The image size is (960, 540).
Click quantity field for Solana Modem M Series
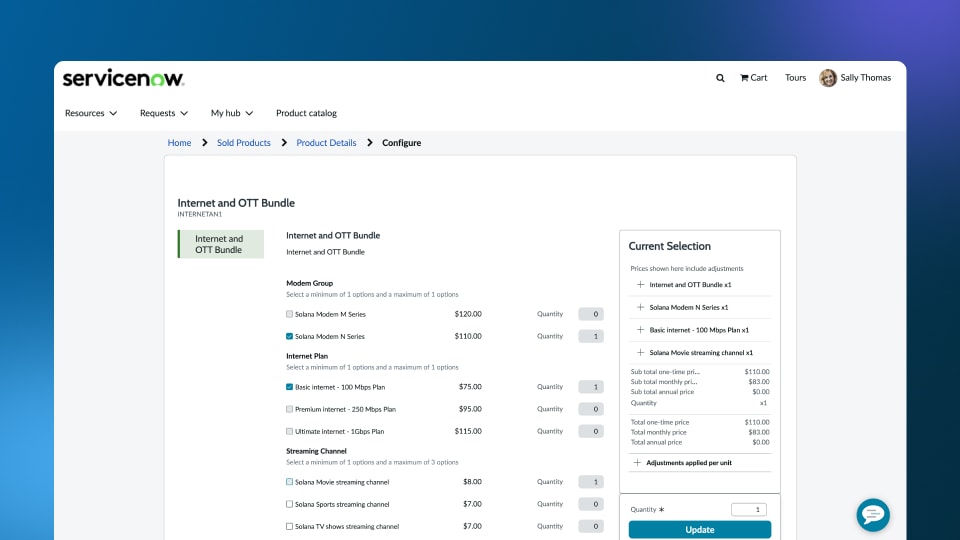[x=591, y=314]
